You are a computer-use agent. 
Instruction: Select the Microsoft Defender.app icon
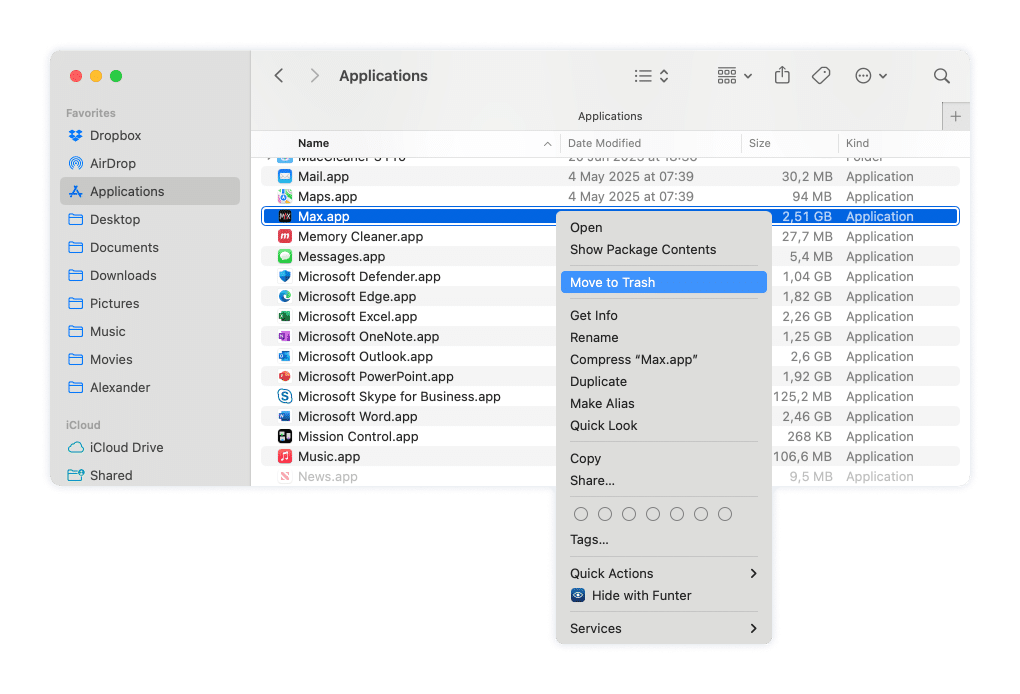click(x=285, y=276)
